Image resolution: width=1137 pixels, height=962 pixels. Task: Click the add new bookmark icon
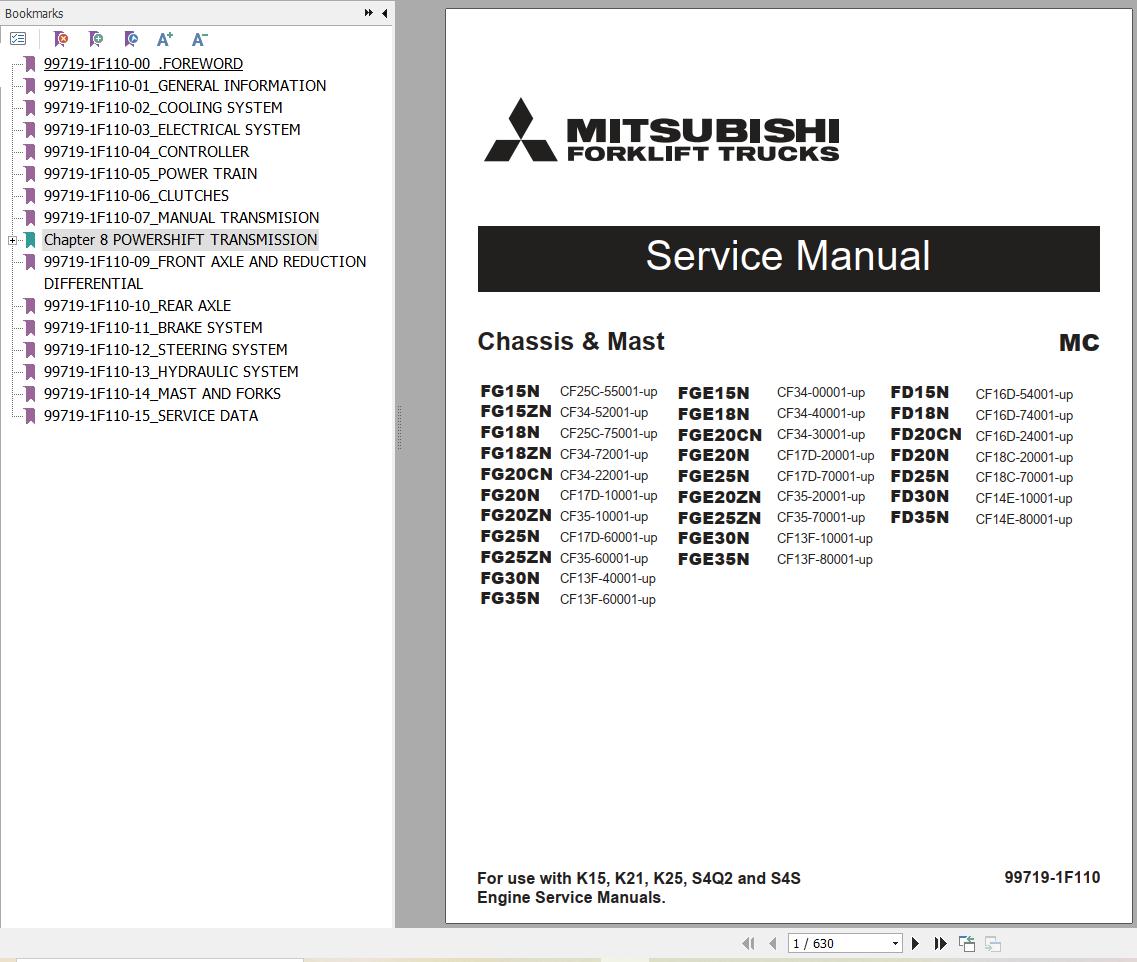(x=96, y=38)
